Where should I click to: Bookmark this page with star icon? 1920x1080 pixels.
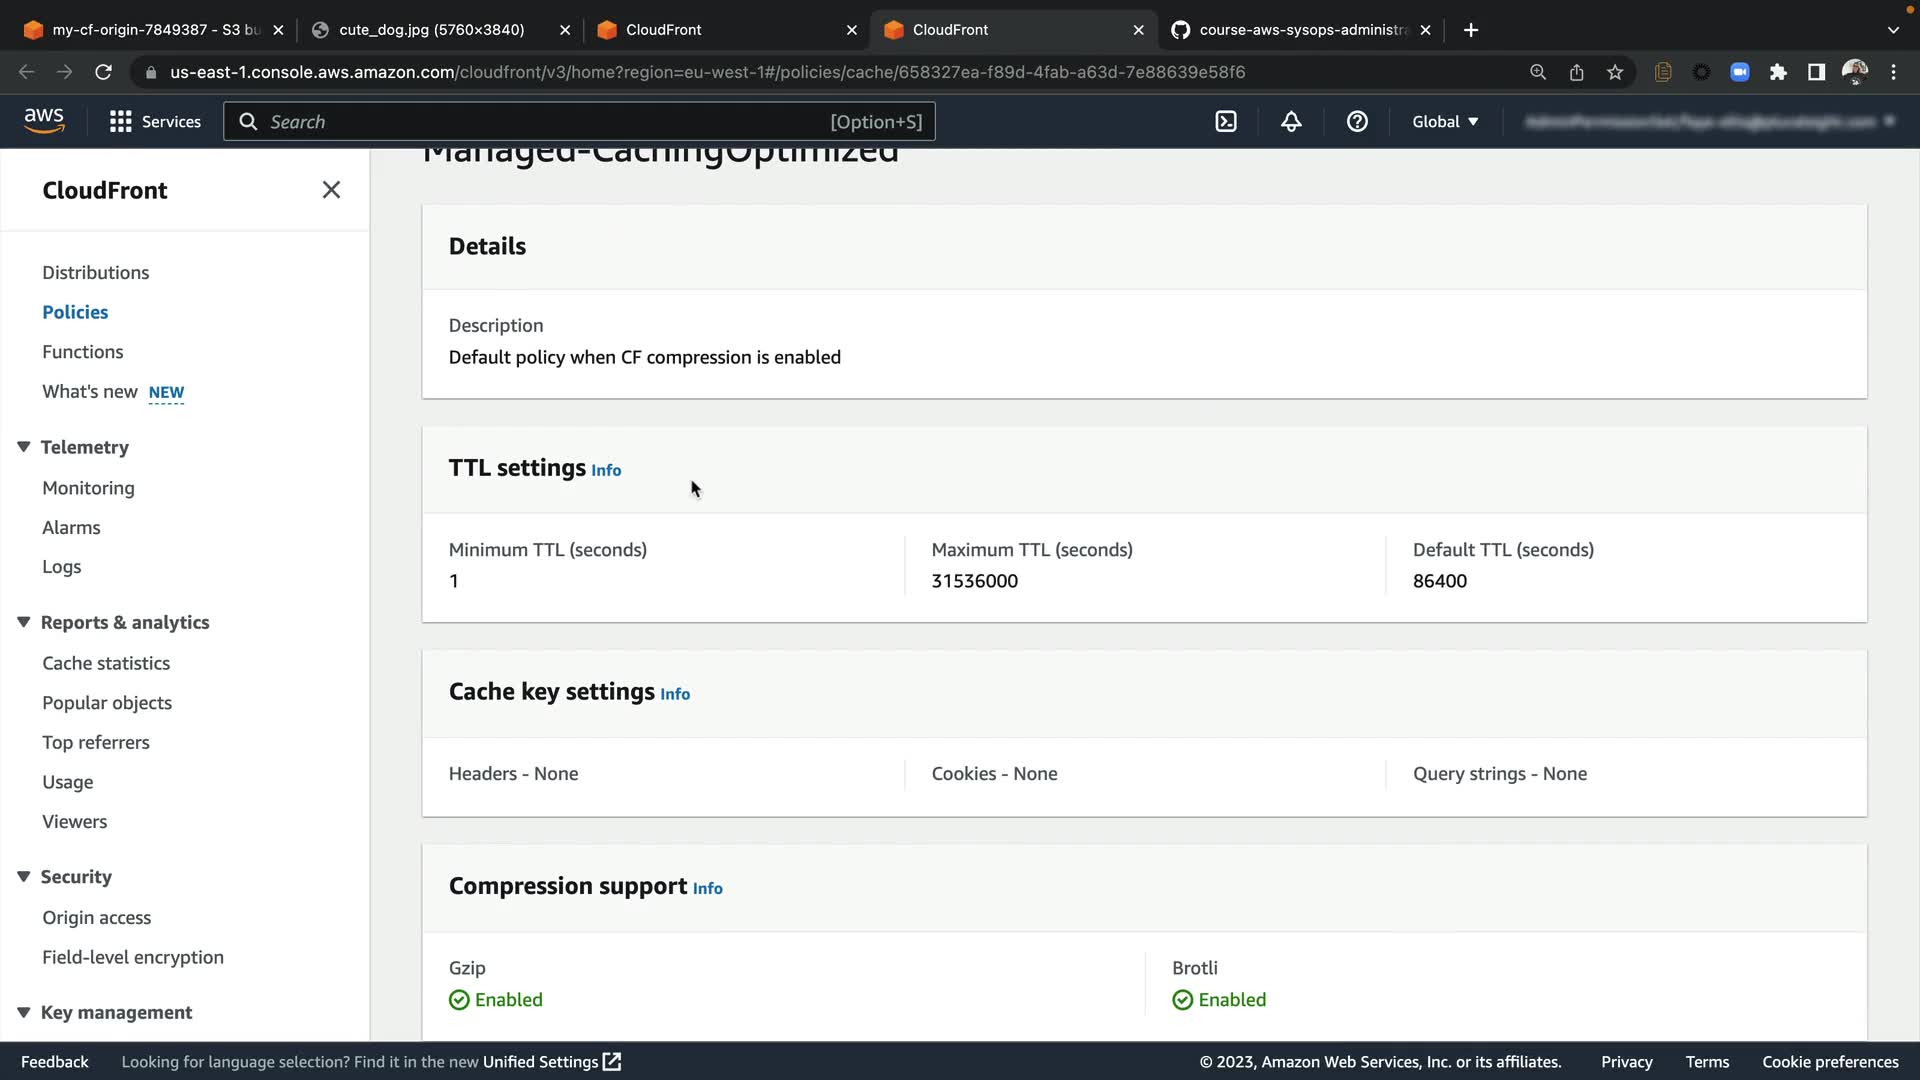coord(1615,72)
